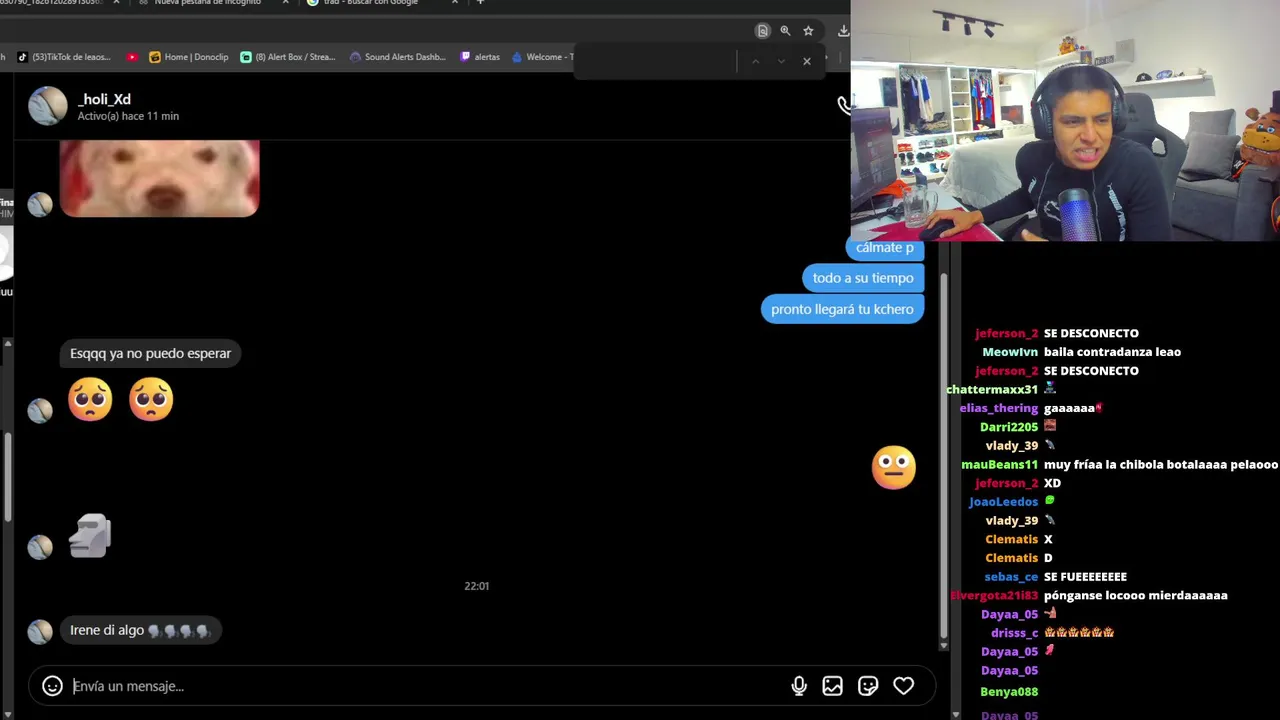
Task: Select the 'Irene di algo' message
Action: tap(140, 630)
